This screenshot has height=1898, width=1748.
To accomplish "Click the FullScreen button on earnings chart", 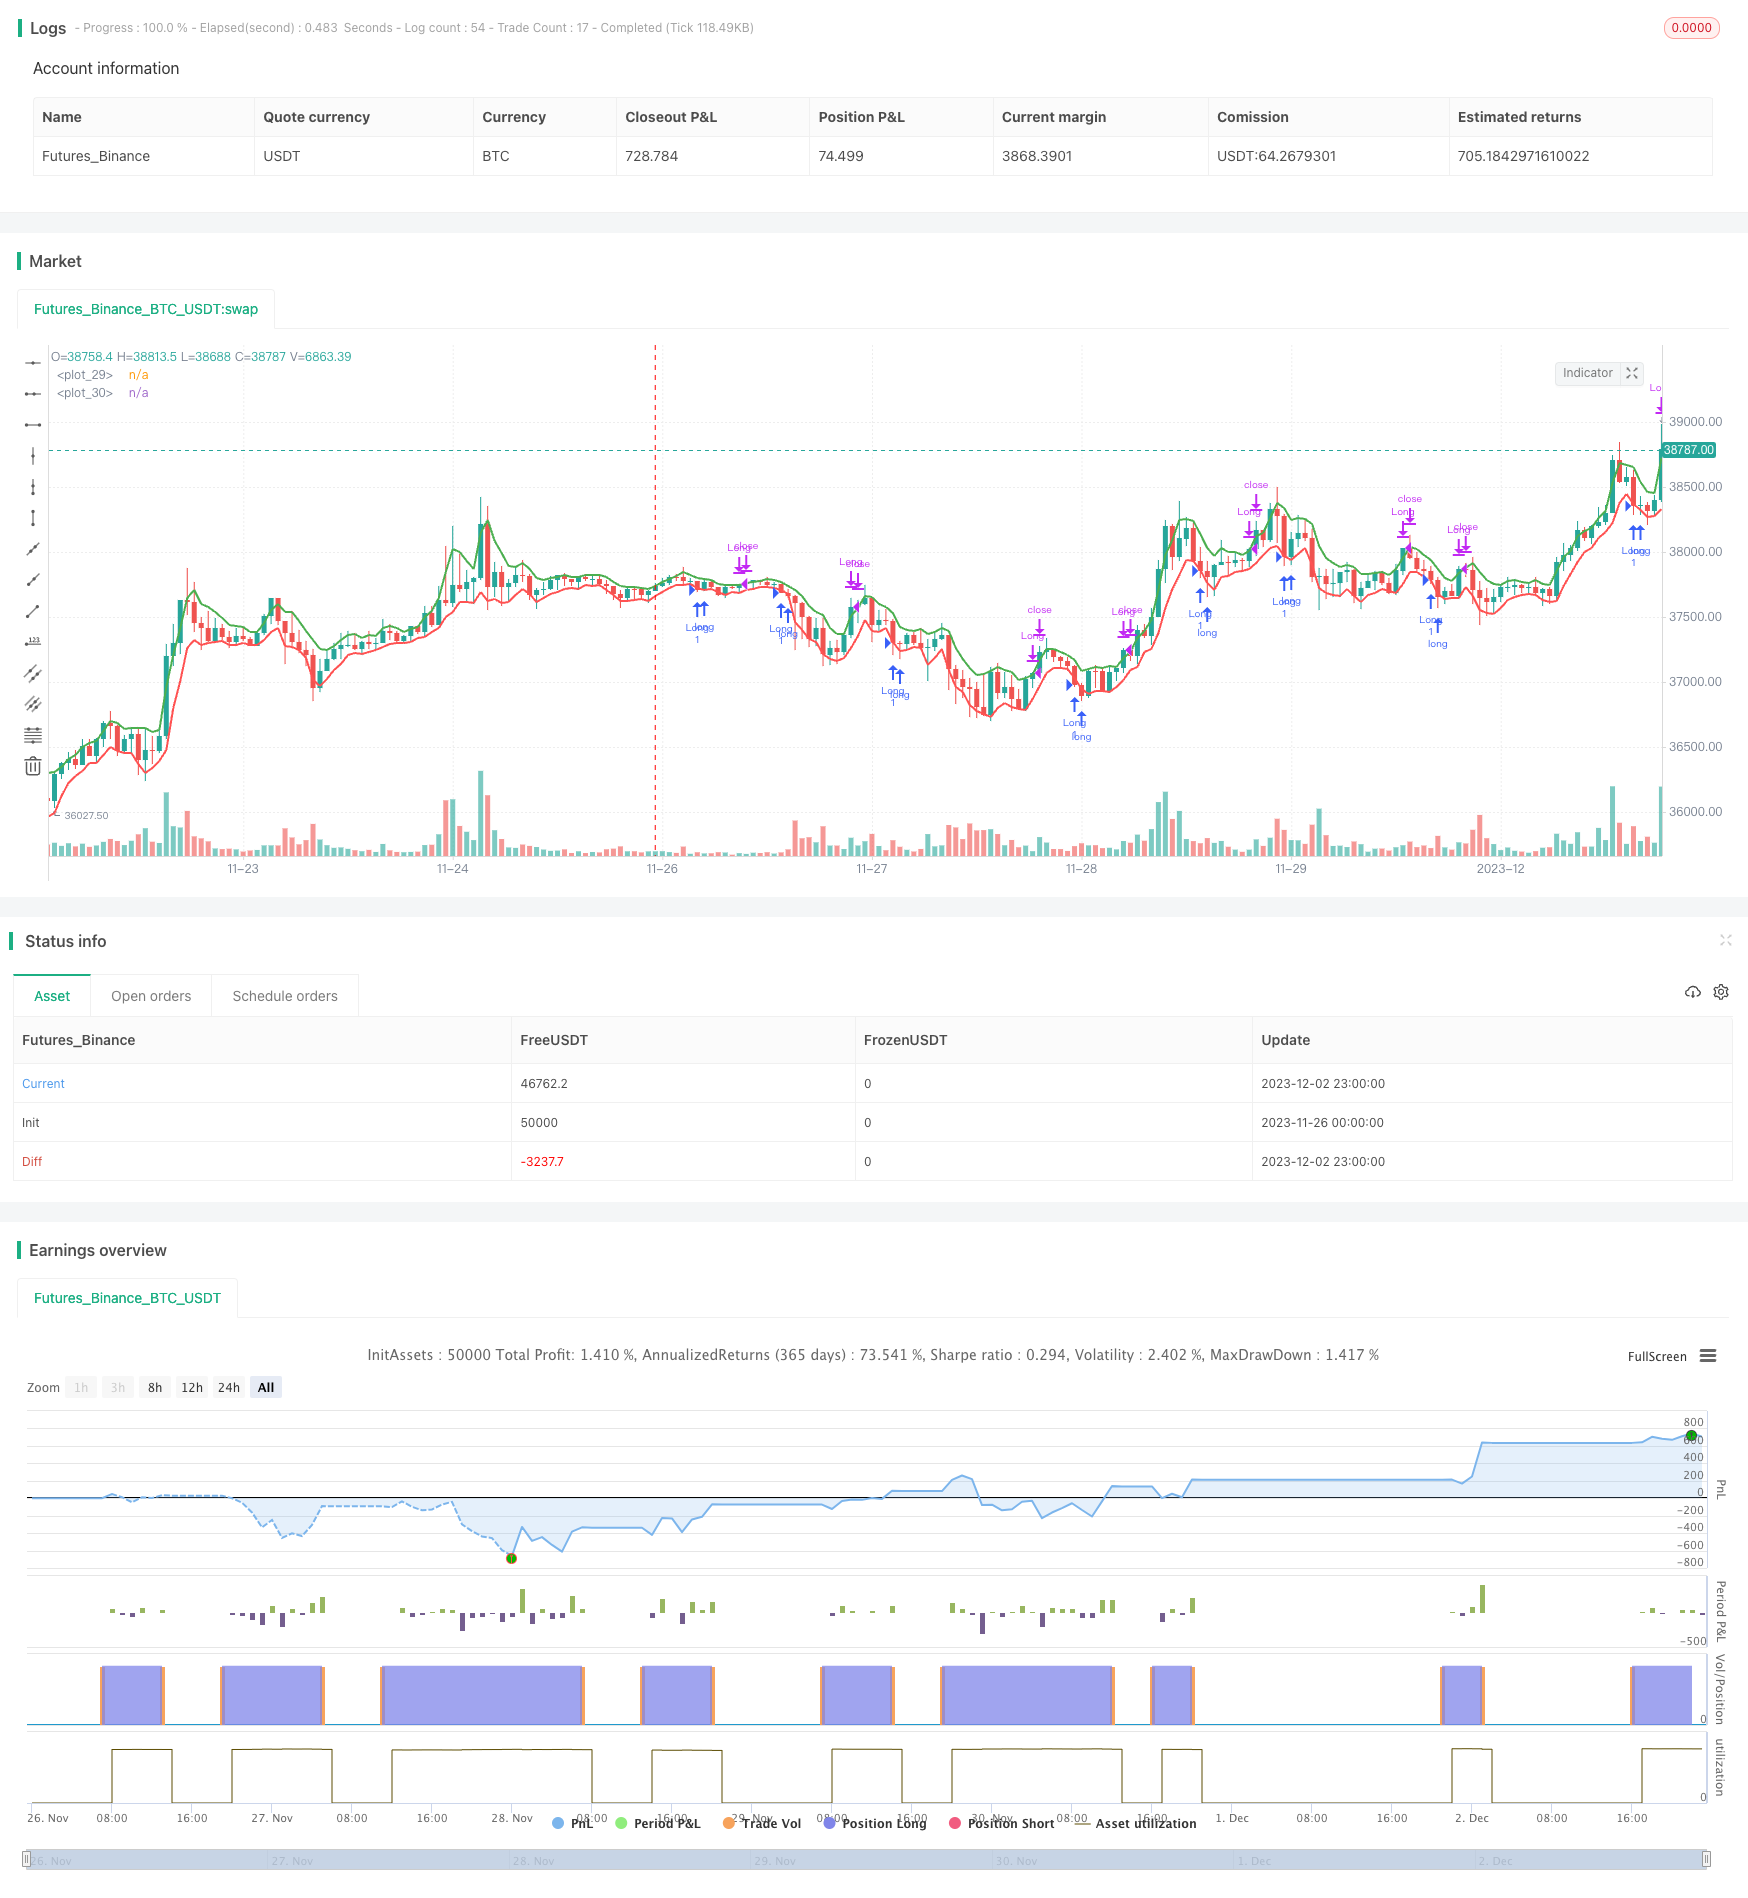I will point(1657,1357).
